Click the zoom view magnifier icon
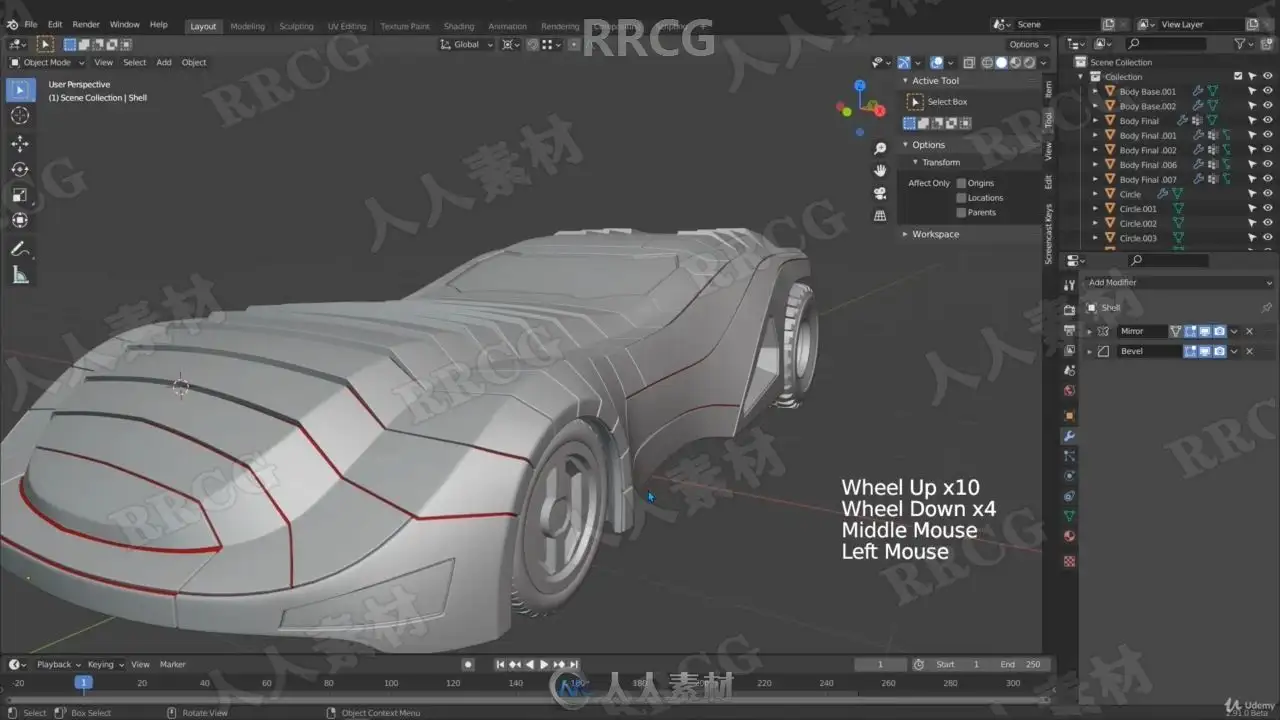This screenshot has height=720, width=1280. (880, 148)
